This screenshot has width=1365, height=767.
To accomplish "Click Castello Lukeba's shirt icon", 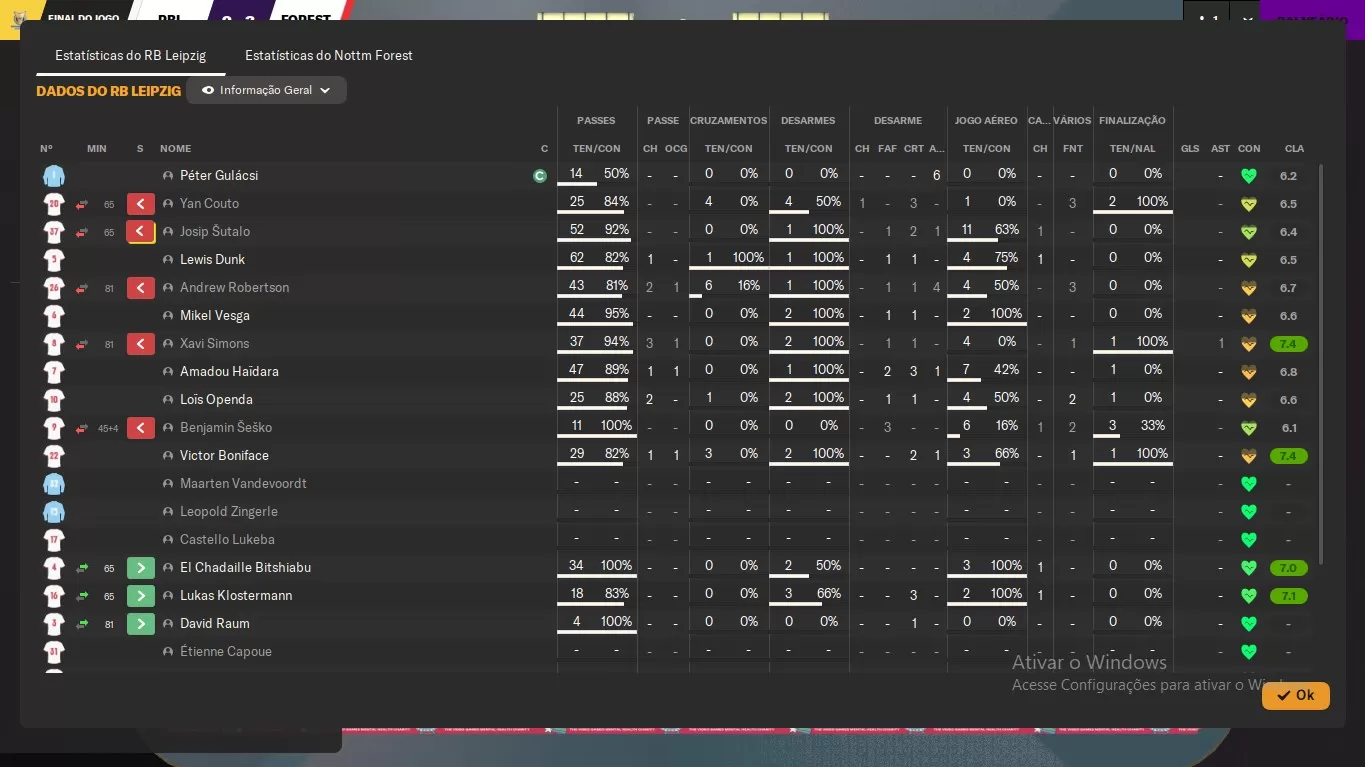I will coord(54,540).
